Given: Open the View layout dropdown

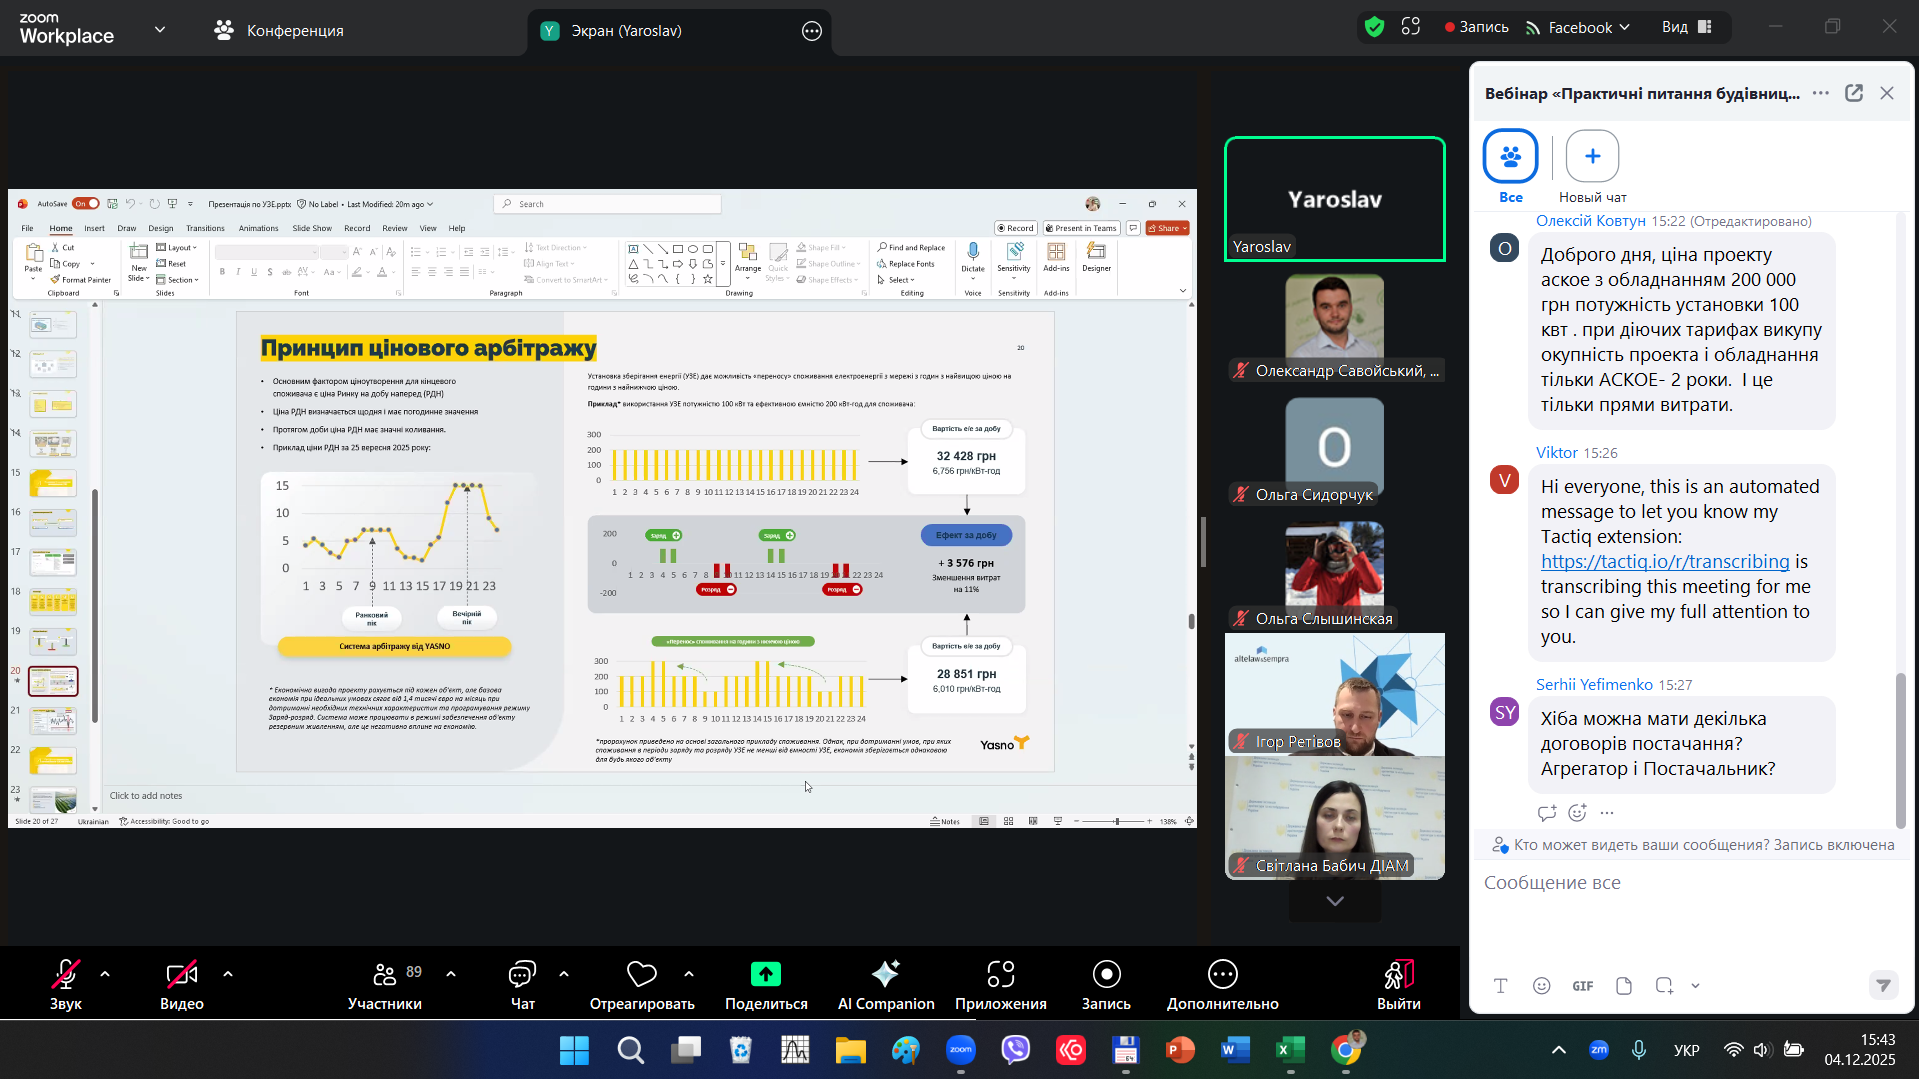Looking at the screenshot, I should pos(1686,27).
